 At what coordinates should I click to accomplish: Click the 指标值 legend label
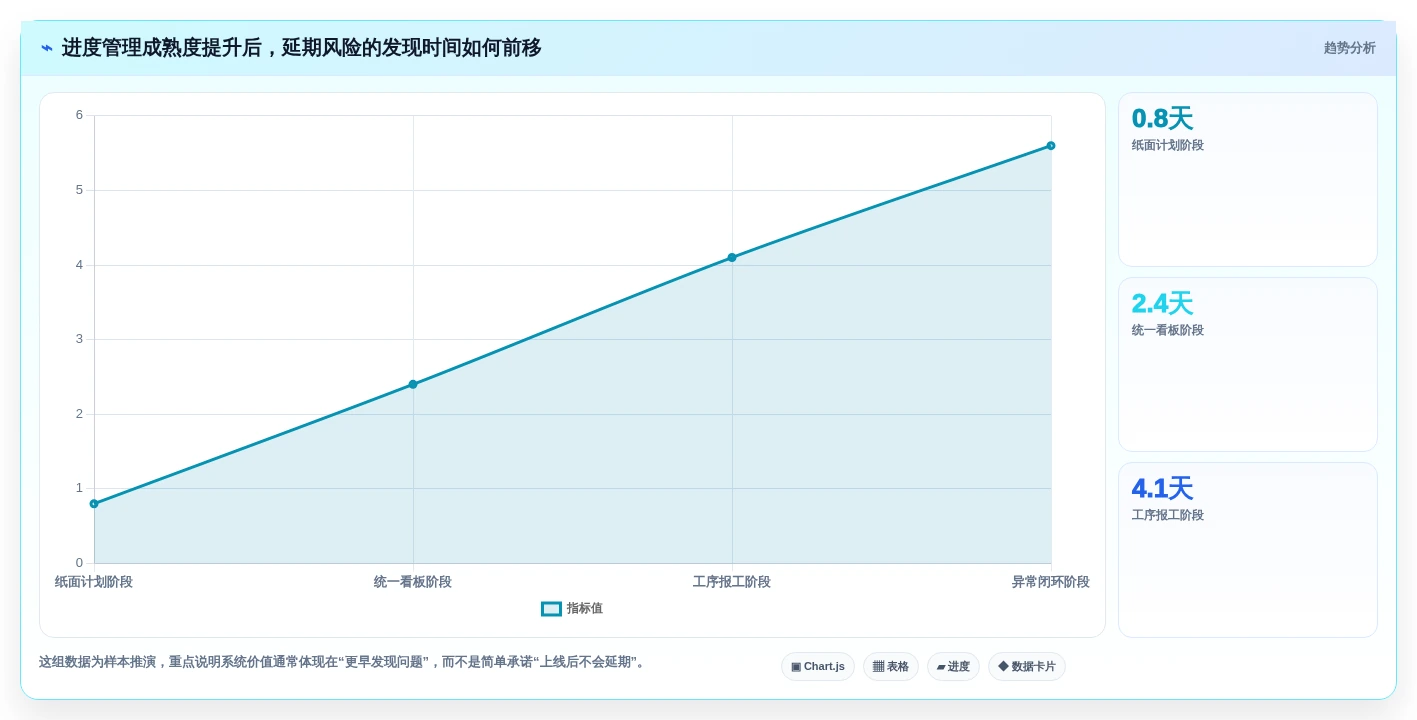point(585,608)
